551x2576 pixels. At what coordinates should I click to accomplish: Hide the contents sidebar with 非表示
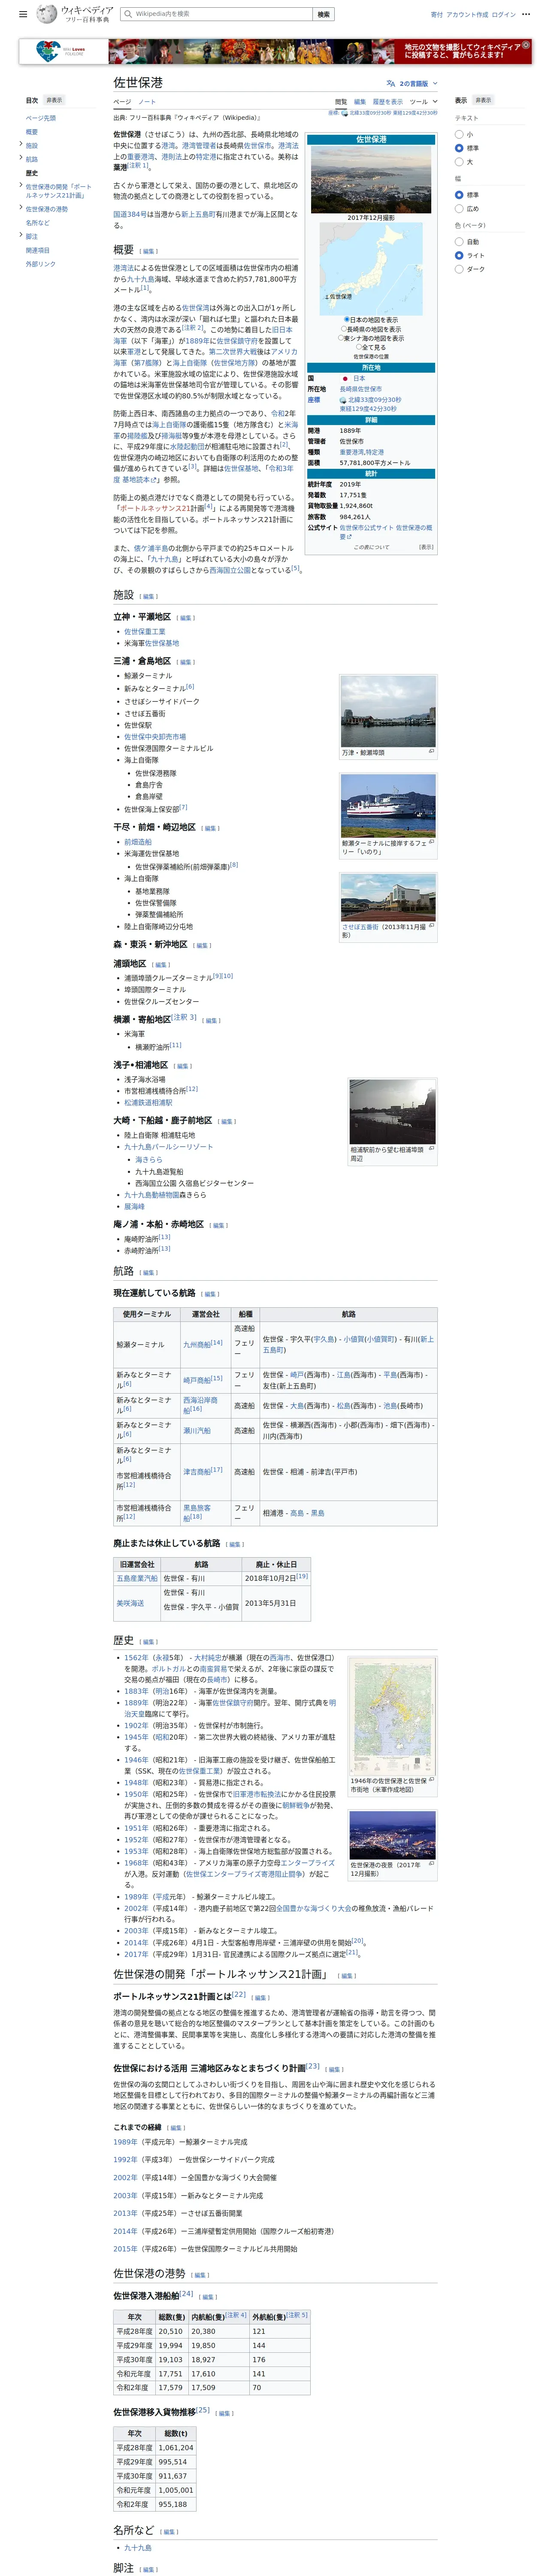54,100
